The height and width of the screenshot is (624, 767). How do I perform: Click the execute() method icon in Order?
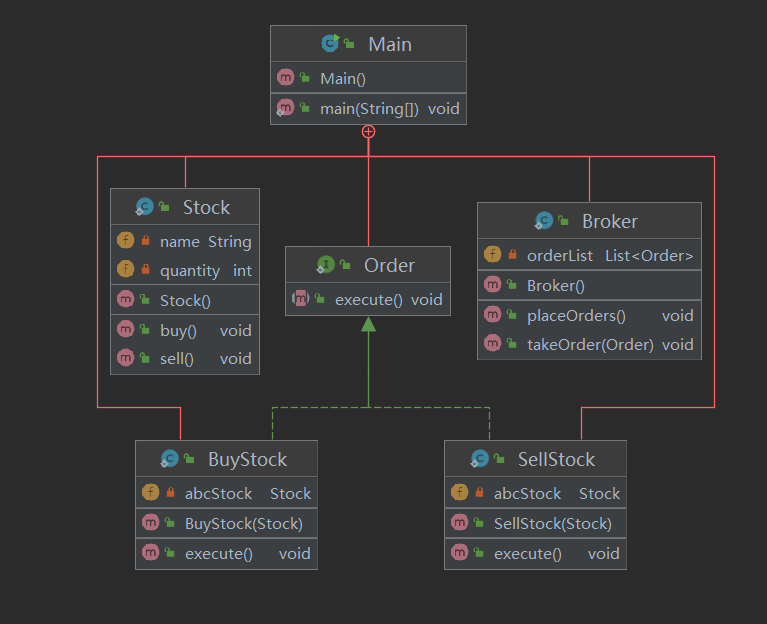click(x=300, y=298)
